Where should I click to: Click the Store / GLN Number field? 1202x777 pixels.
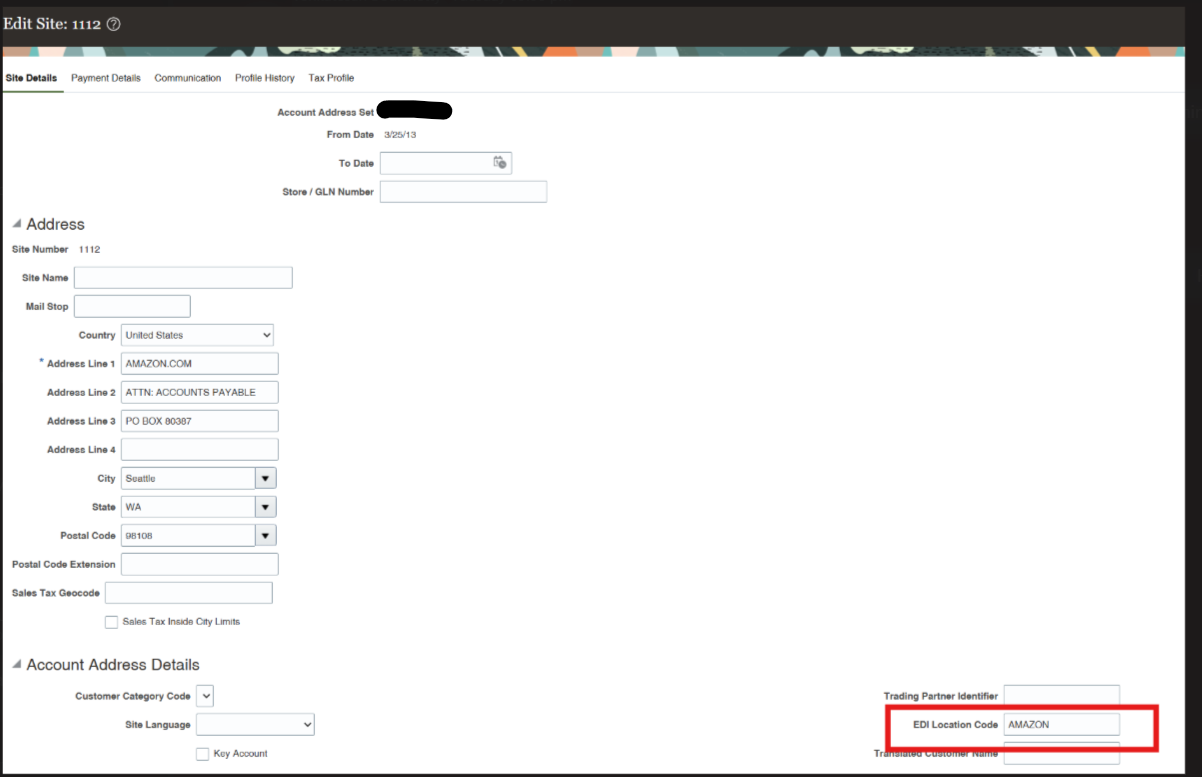pos(463,191)
